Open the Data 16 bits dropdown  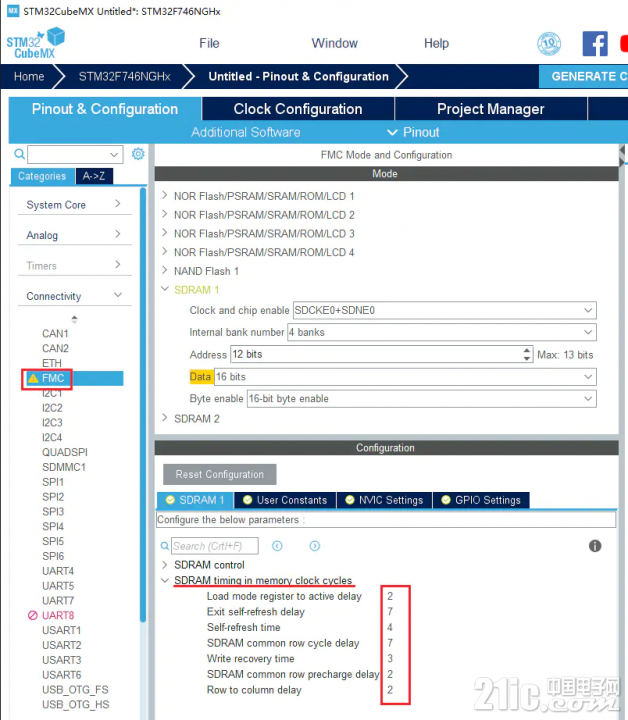pyautogui.click(x=405, y=377)
